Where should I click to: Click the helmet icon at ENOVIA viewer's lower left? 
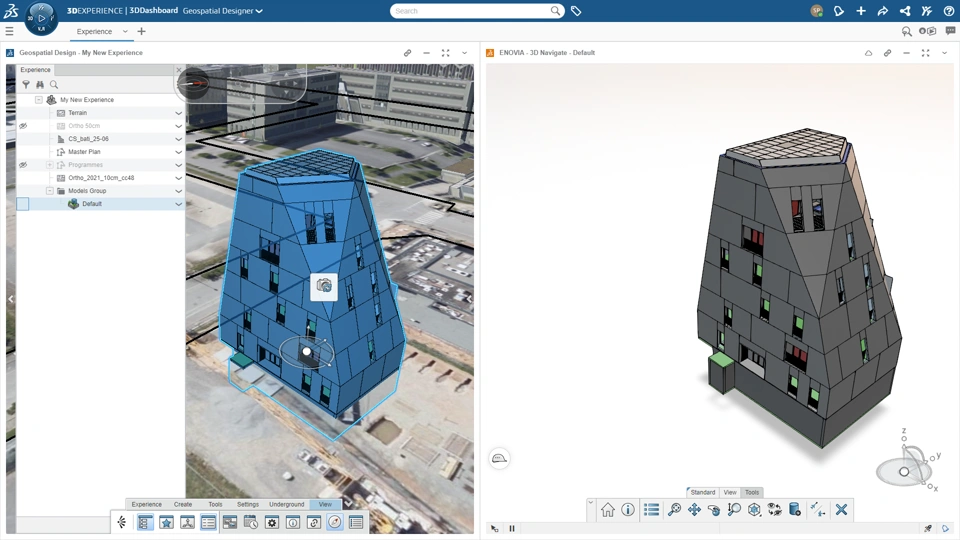pos(500,459)
